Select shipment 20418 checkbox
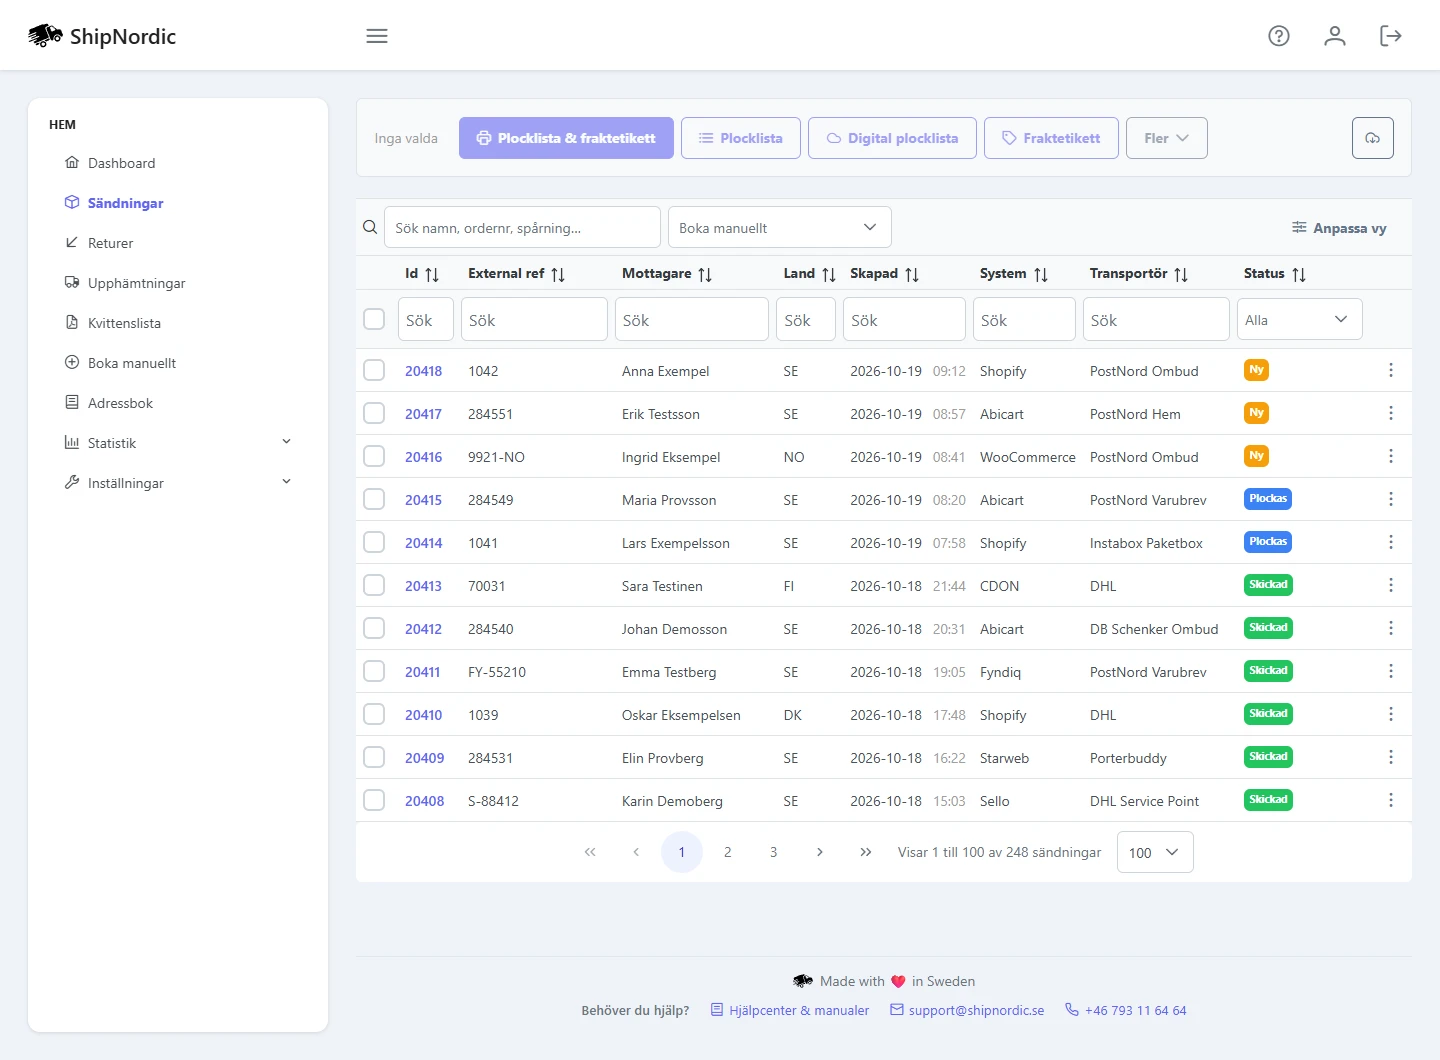The image size is (1440, 1060). [374, 370]
